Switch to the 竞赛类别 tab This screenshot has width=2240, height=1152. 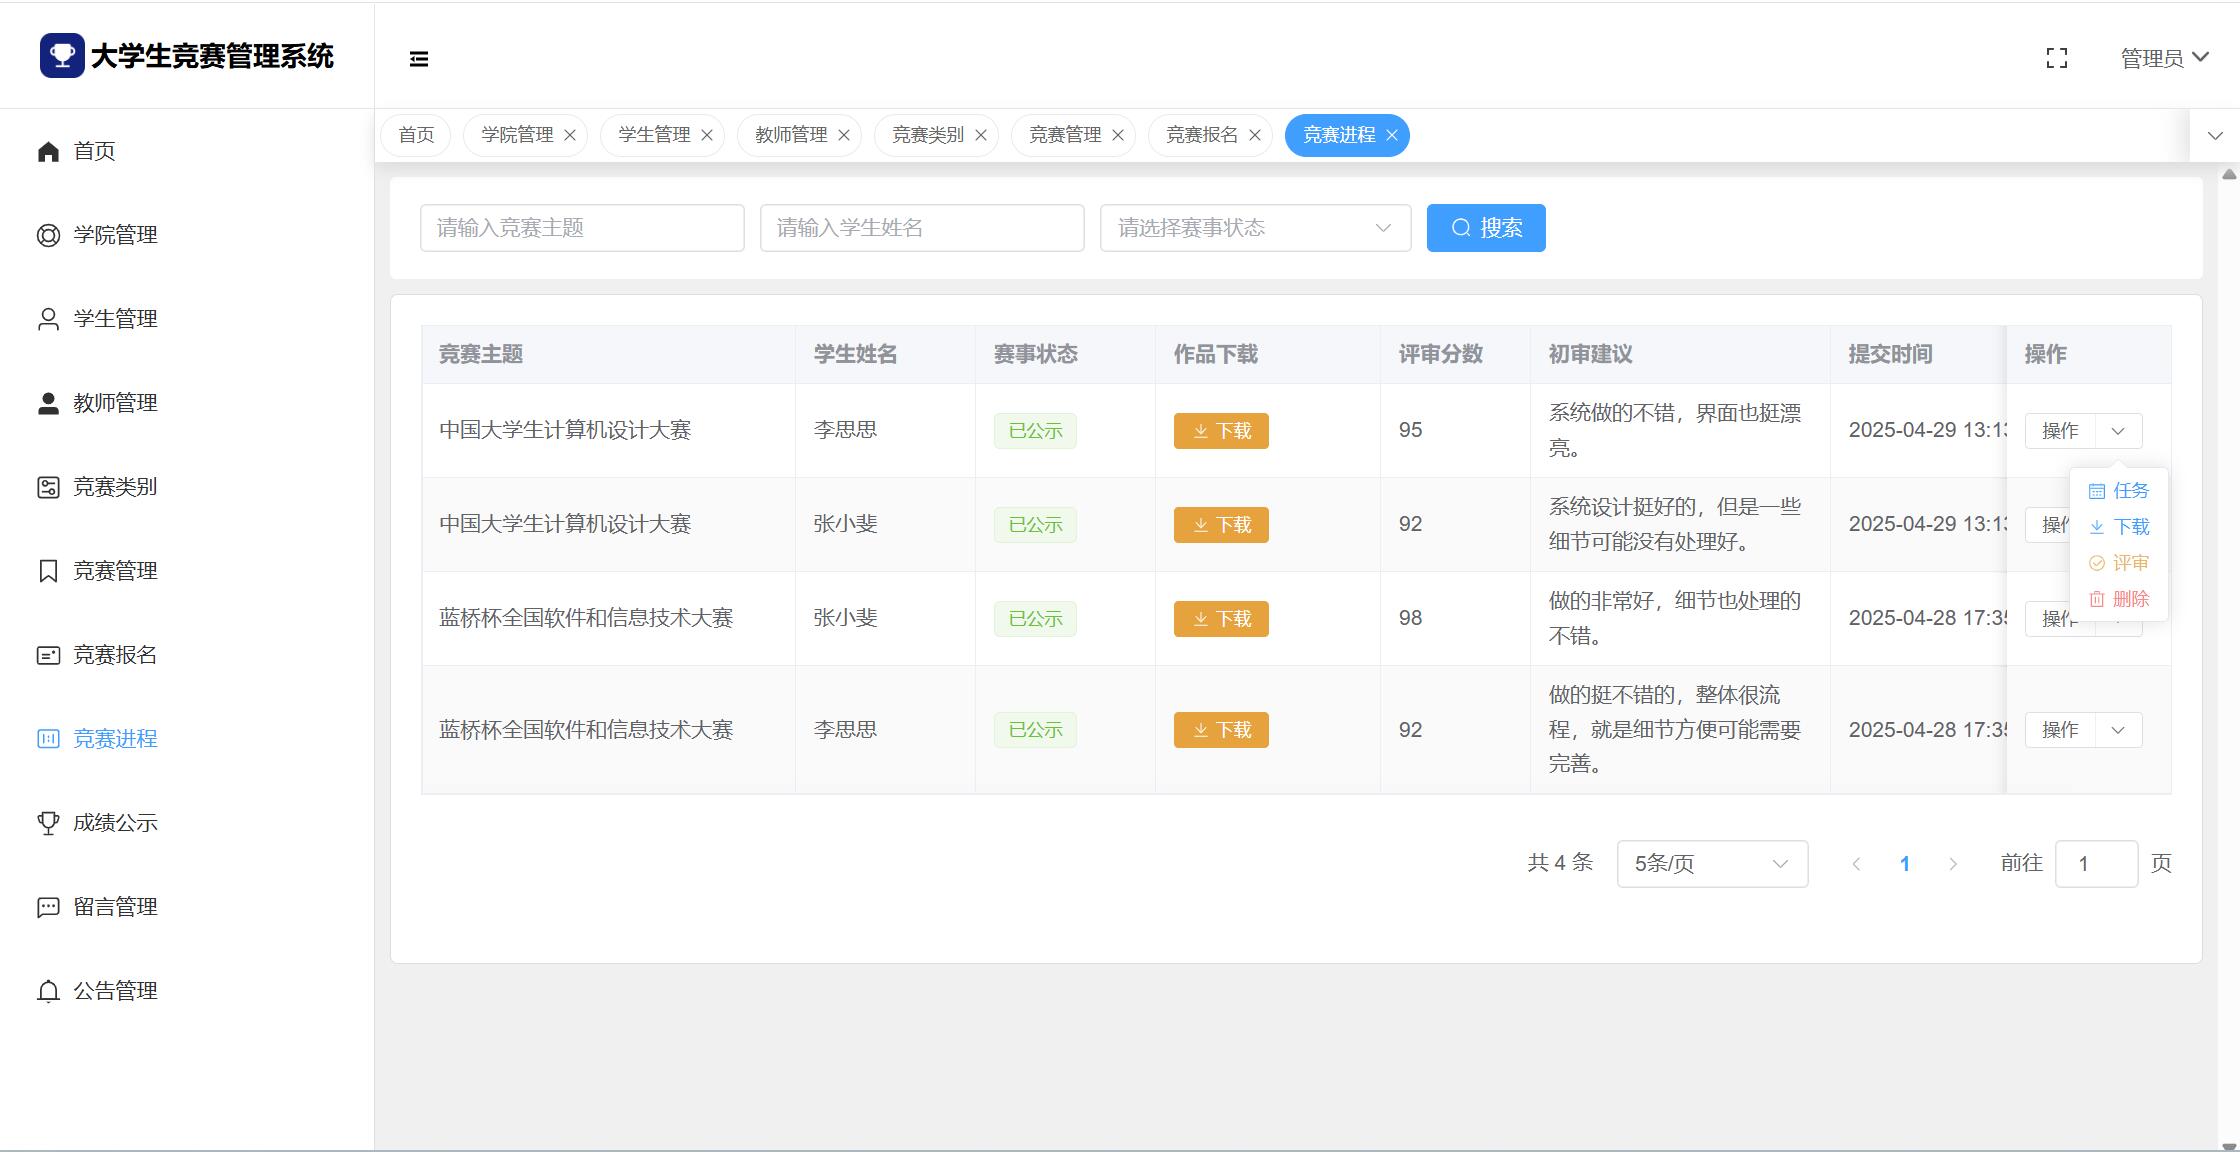pyautogui.click(x=927, y=135)
